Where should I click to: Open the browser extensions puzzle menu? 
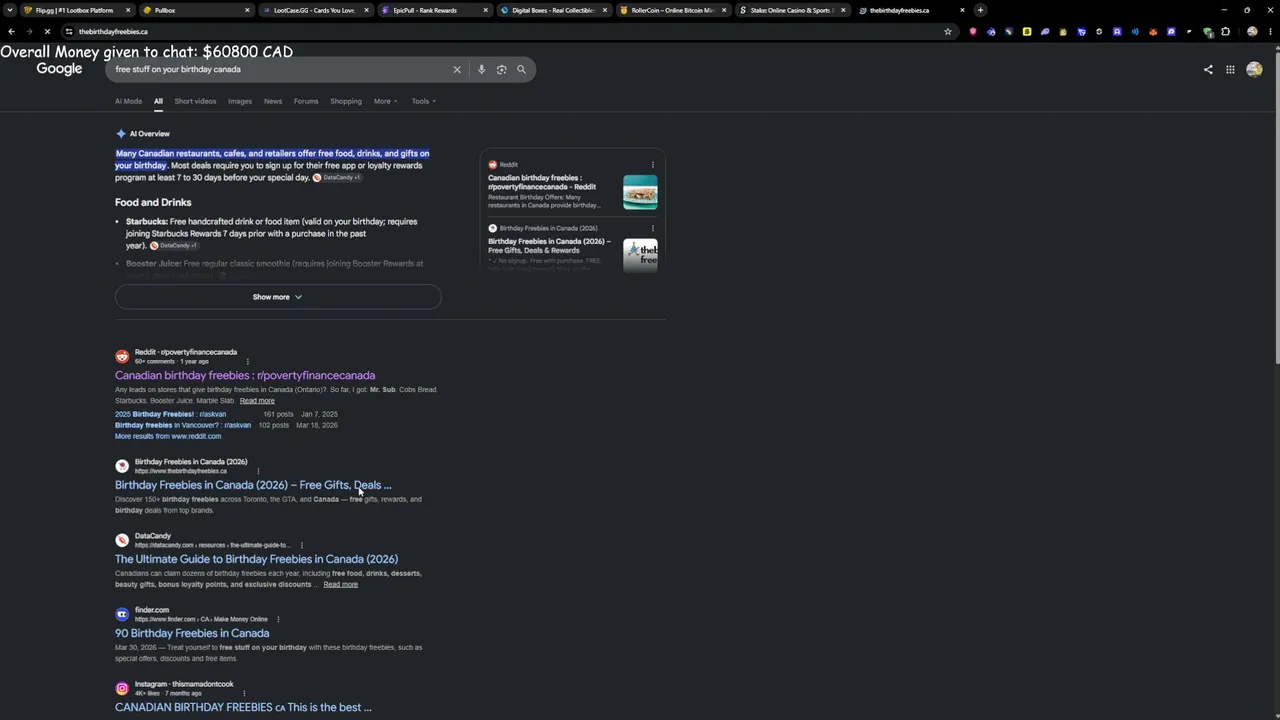pos(1226,31)
